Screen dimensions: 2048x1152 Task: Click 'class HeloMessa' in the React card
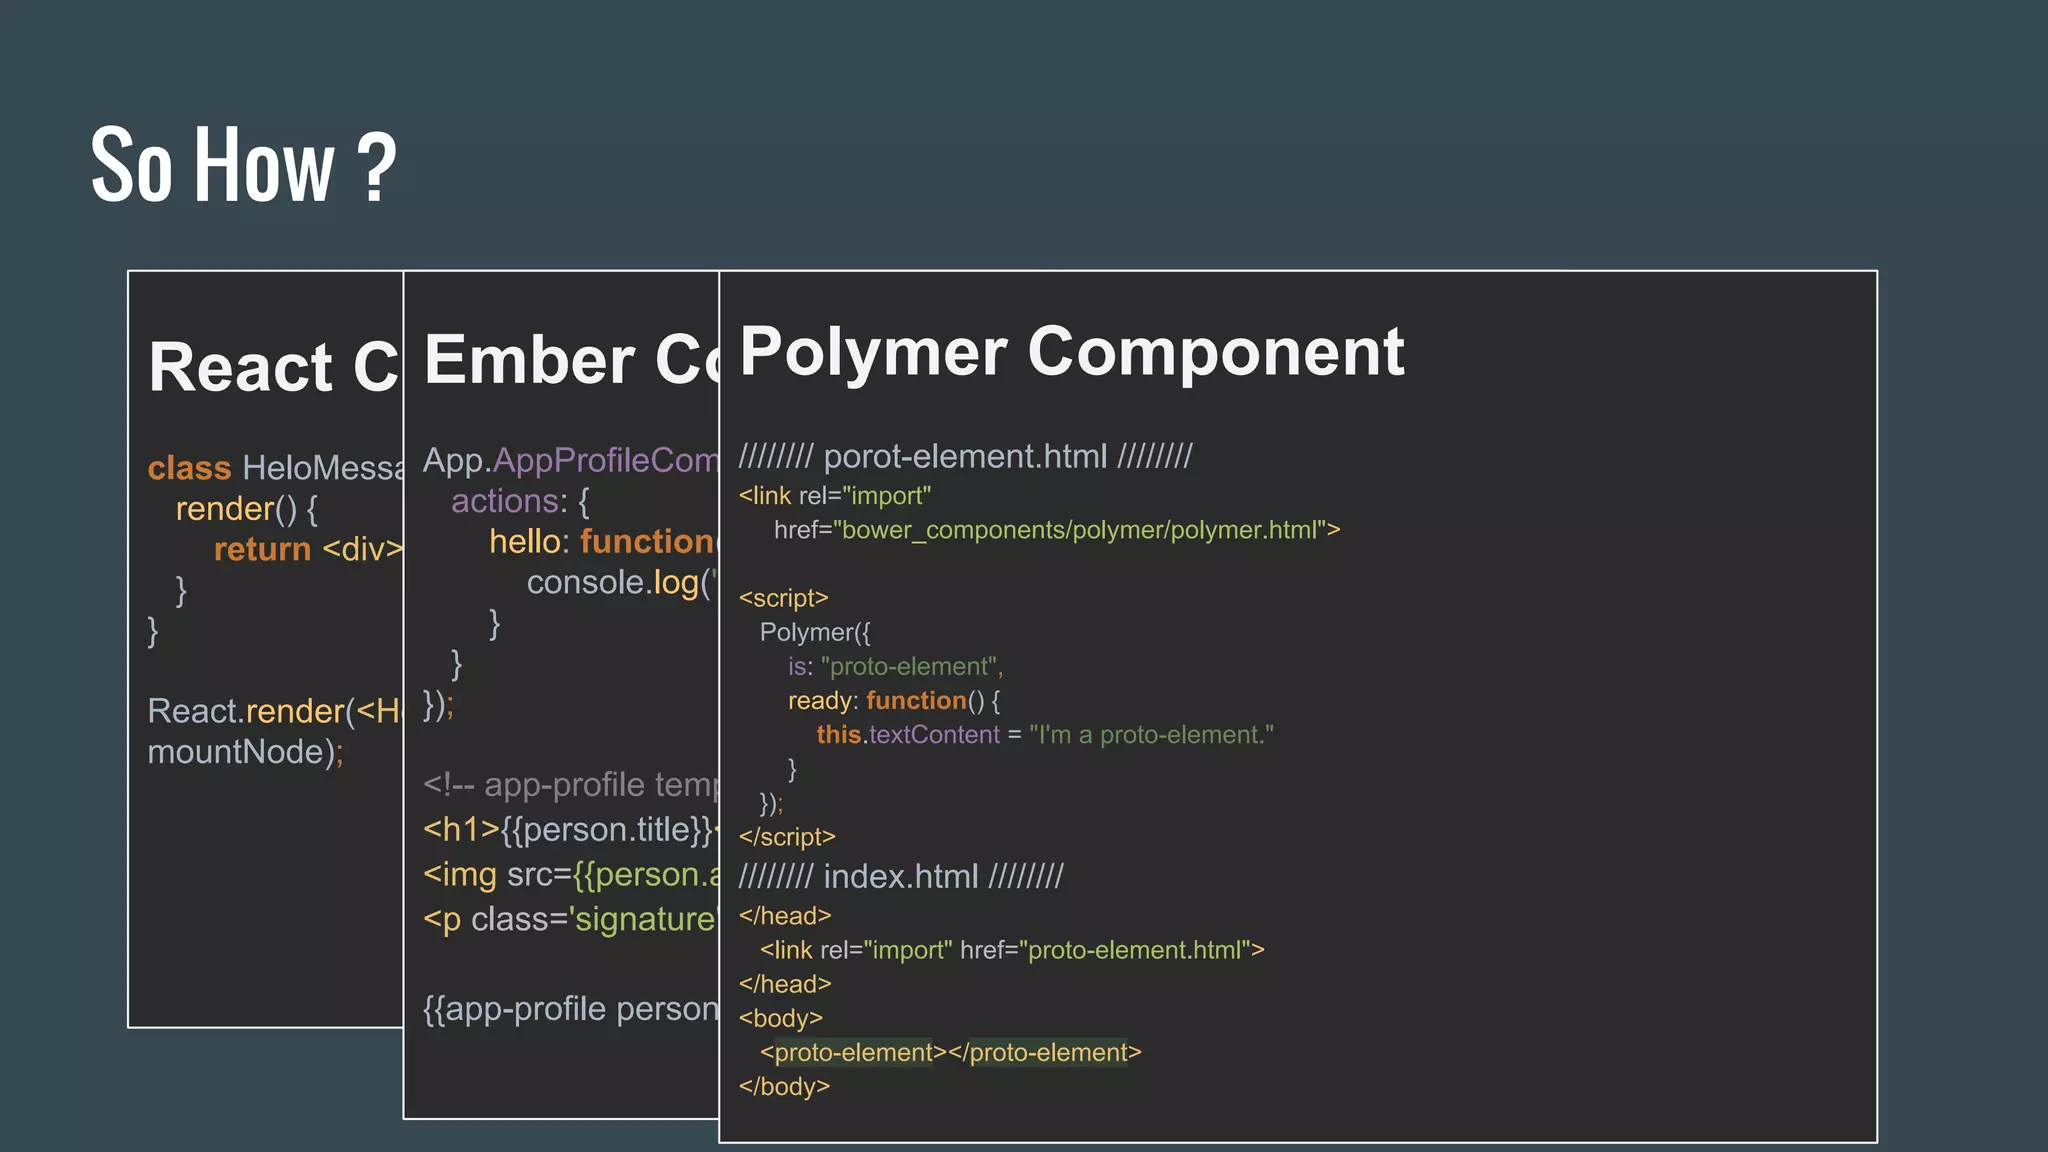(x=275, y=468)
